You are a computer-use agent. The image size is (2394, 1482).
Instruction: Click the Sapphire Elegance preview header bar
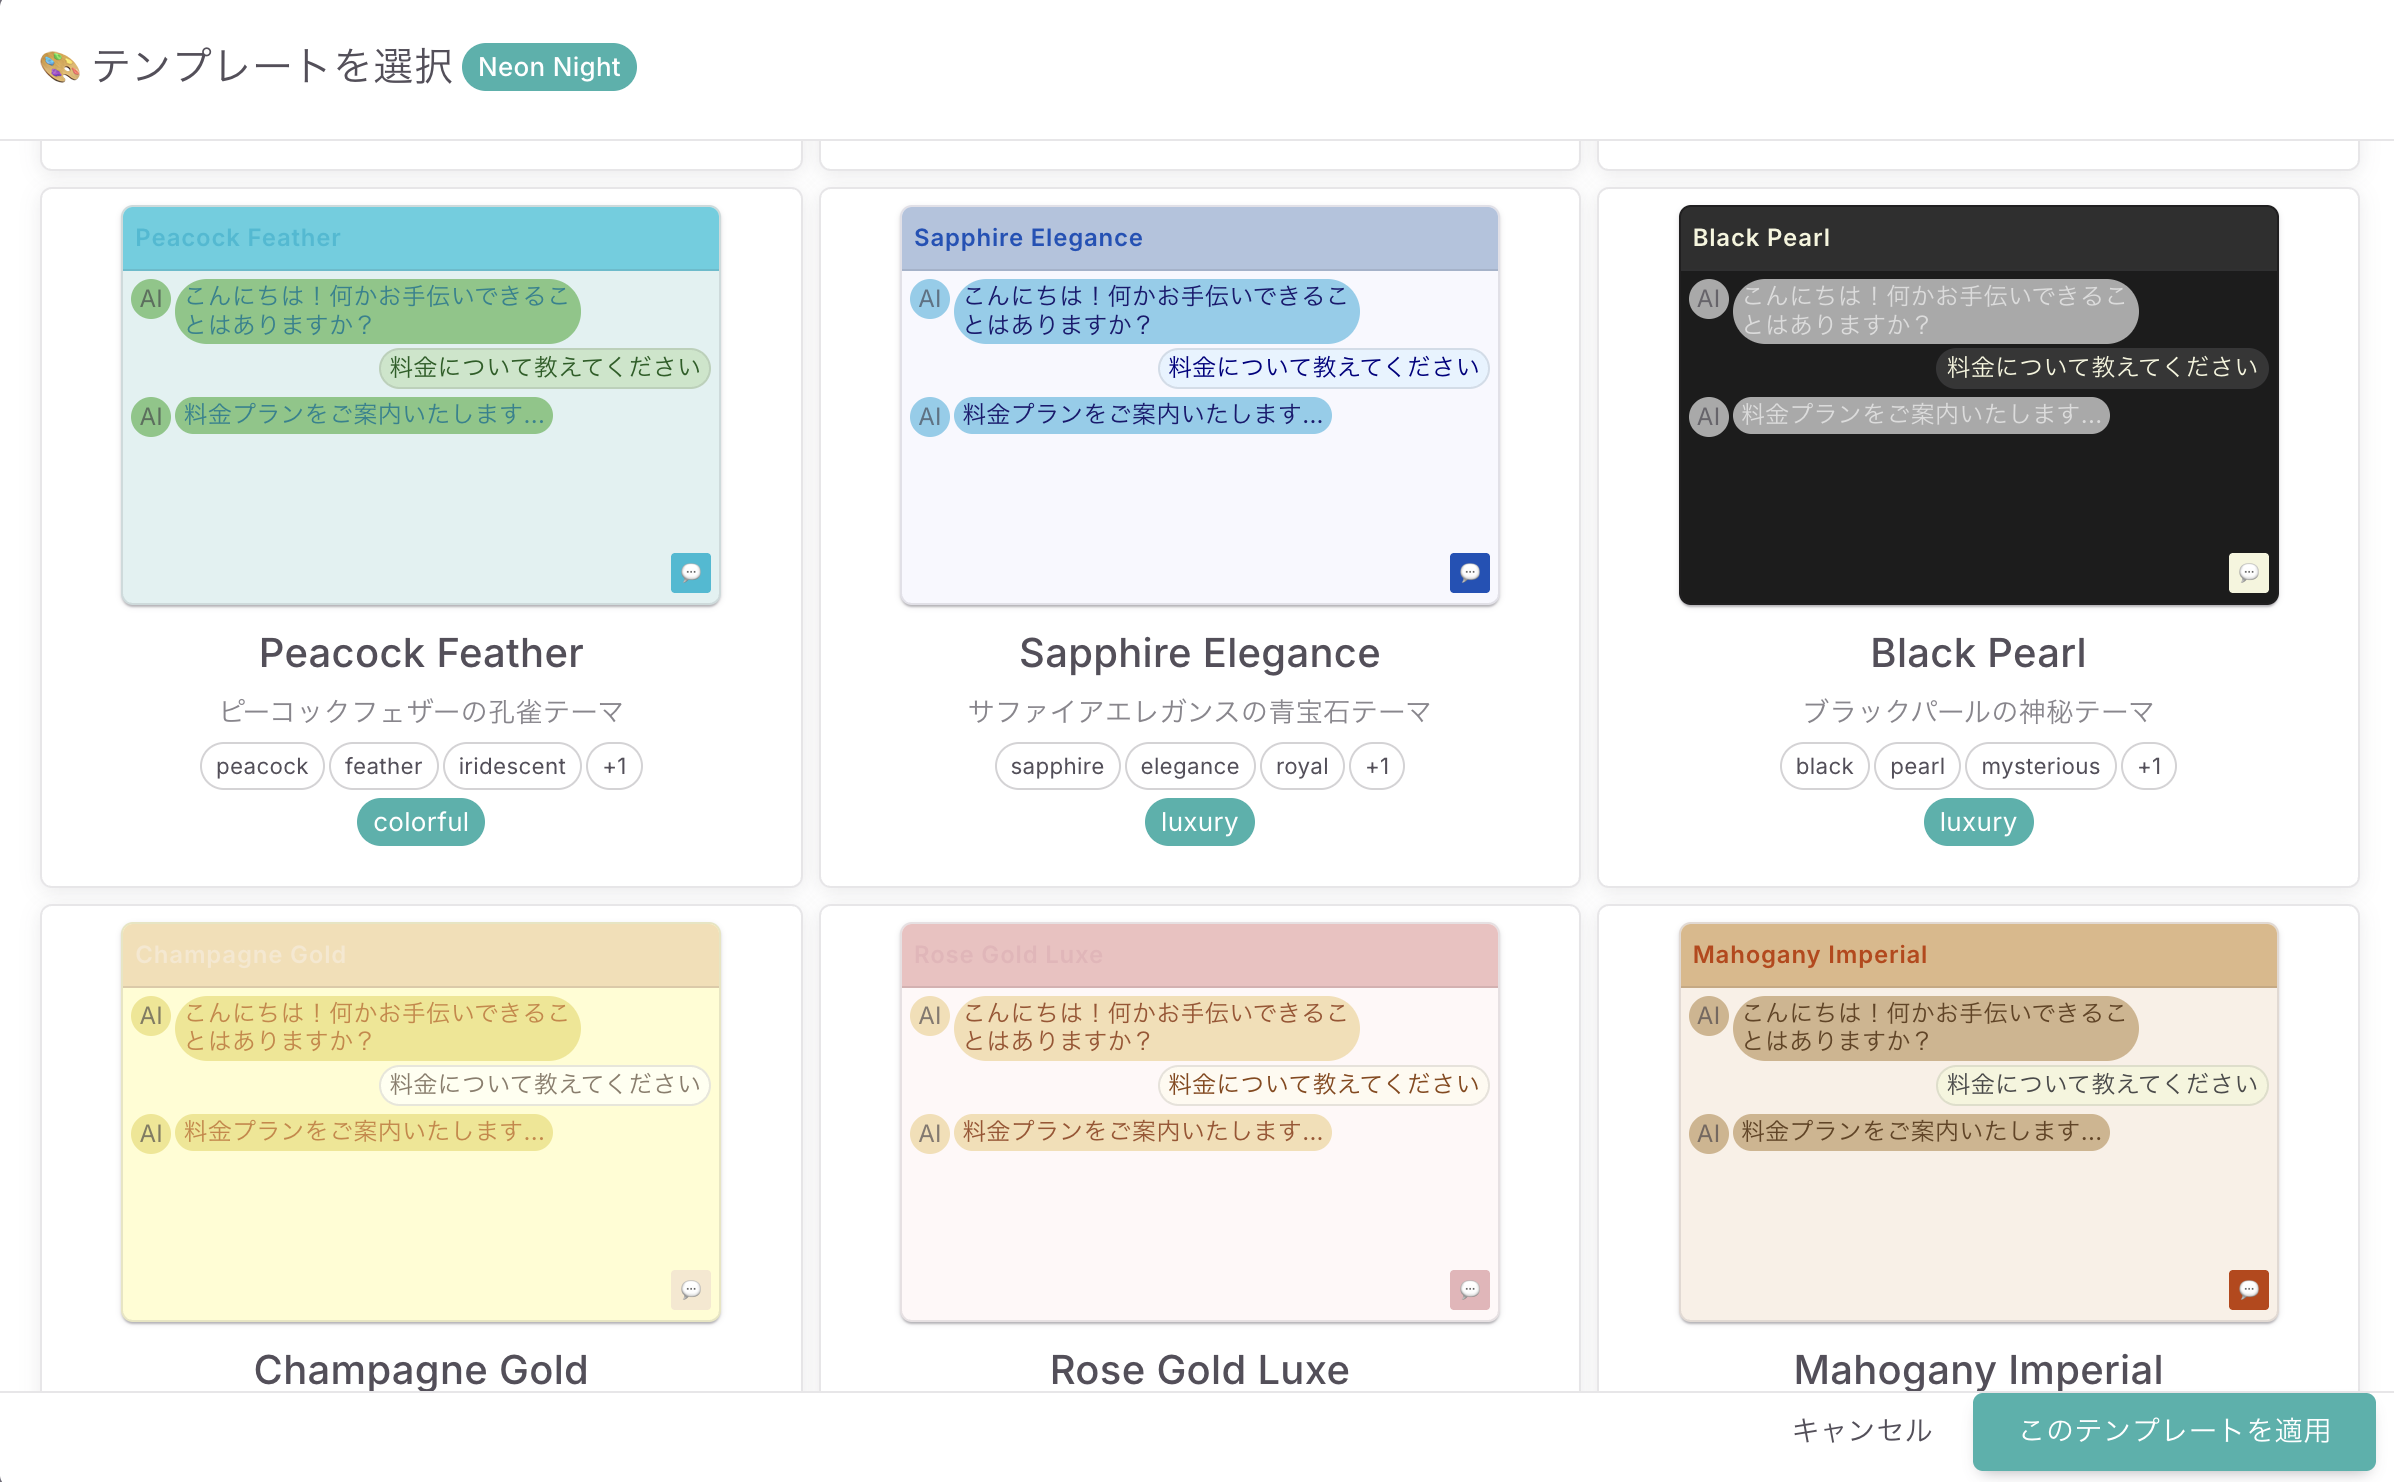[1199, 238]
